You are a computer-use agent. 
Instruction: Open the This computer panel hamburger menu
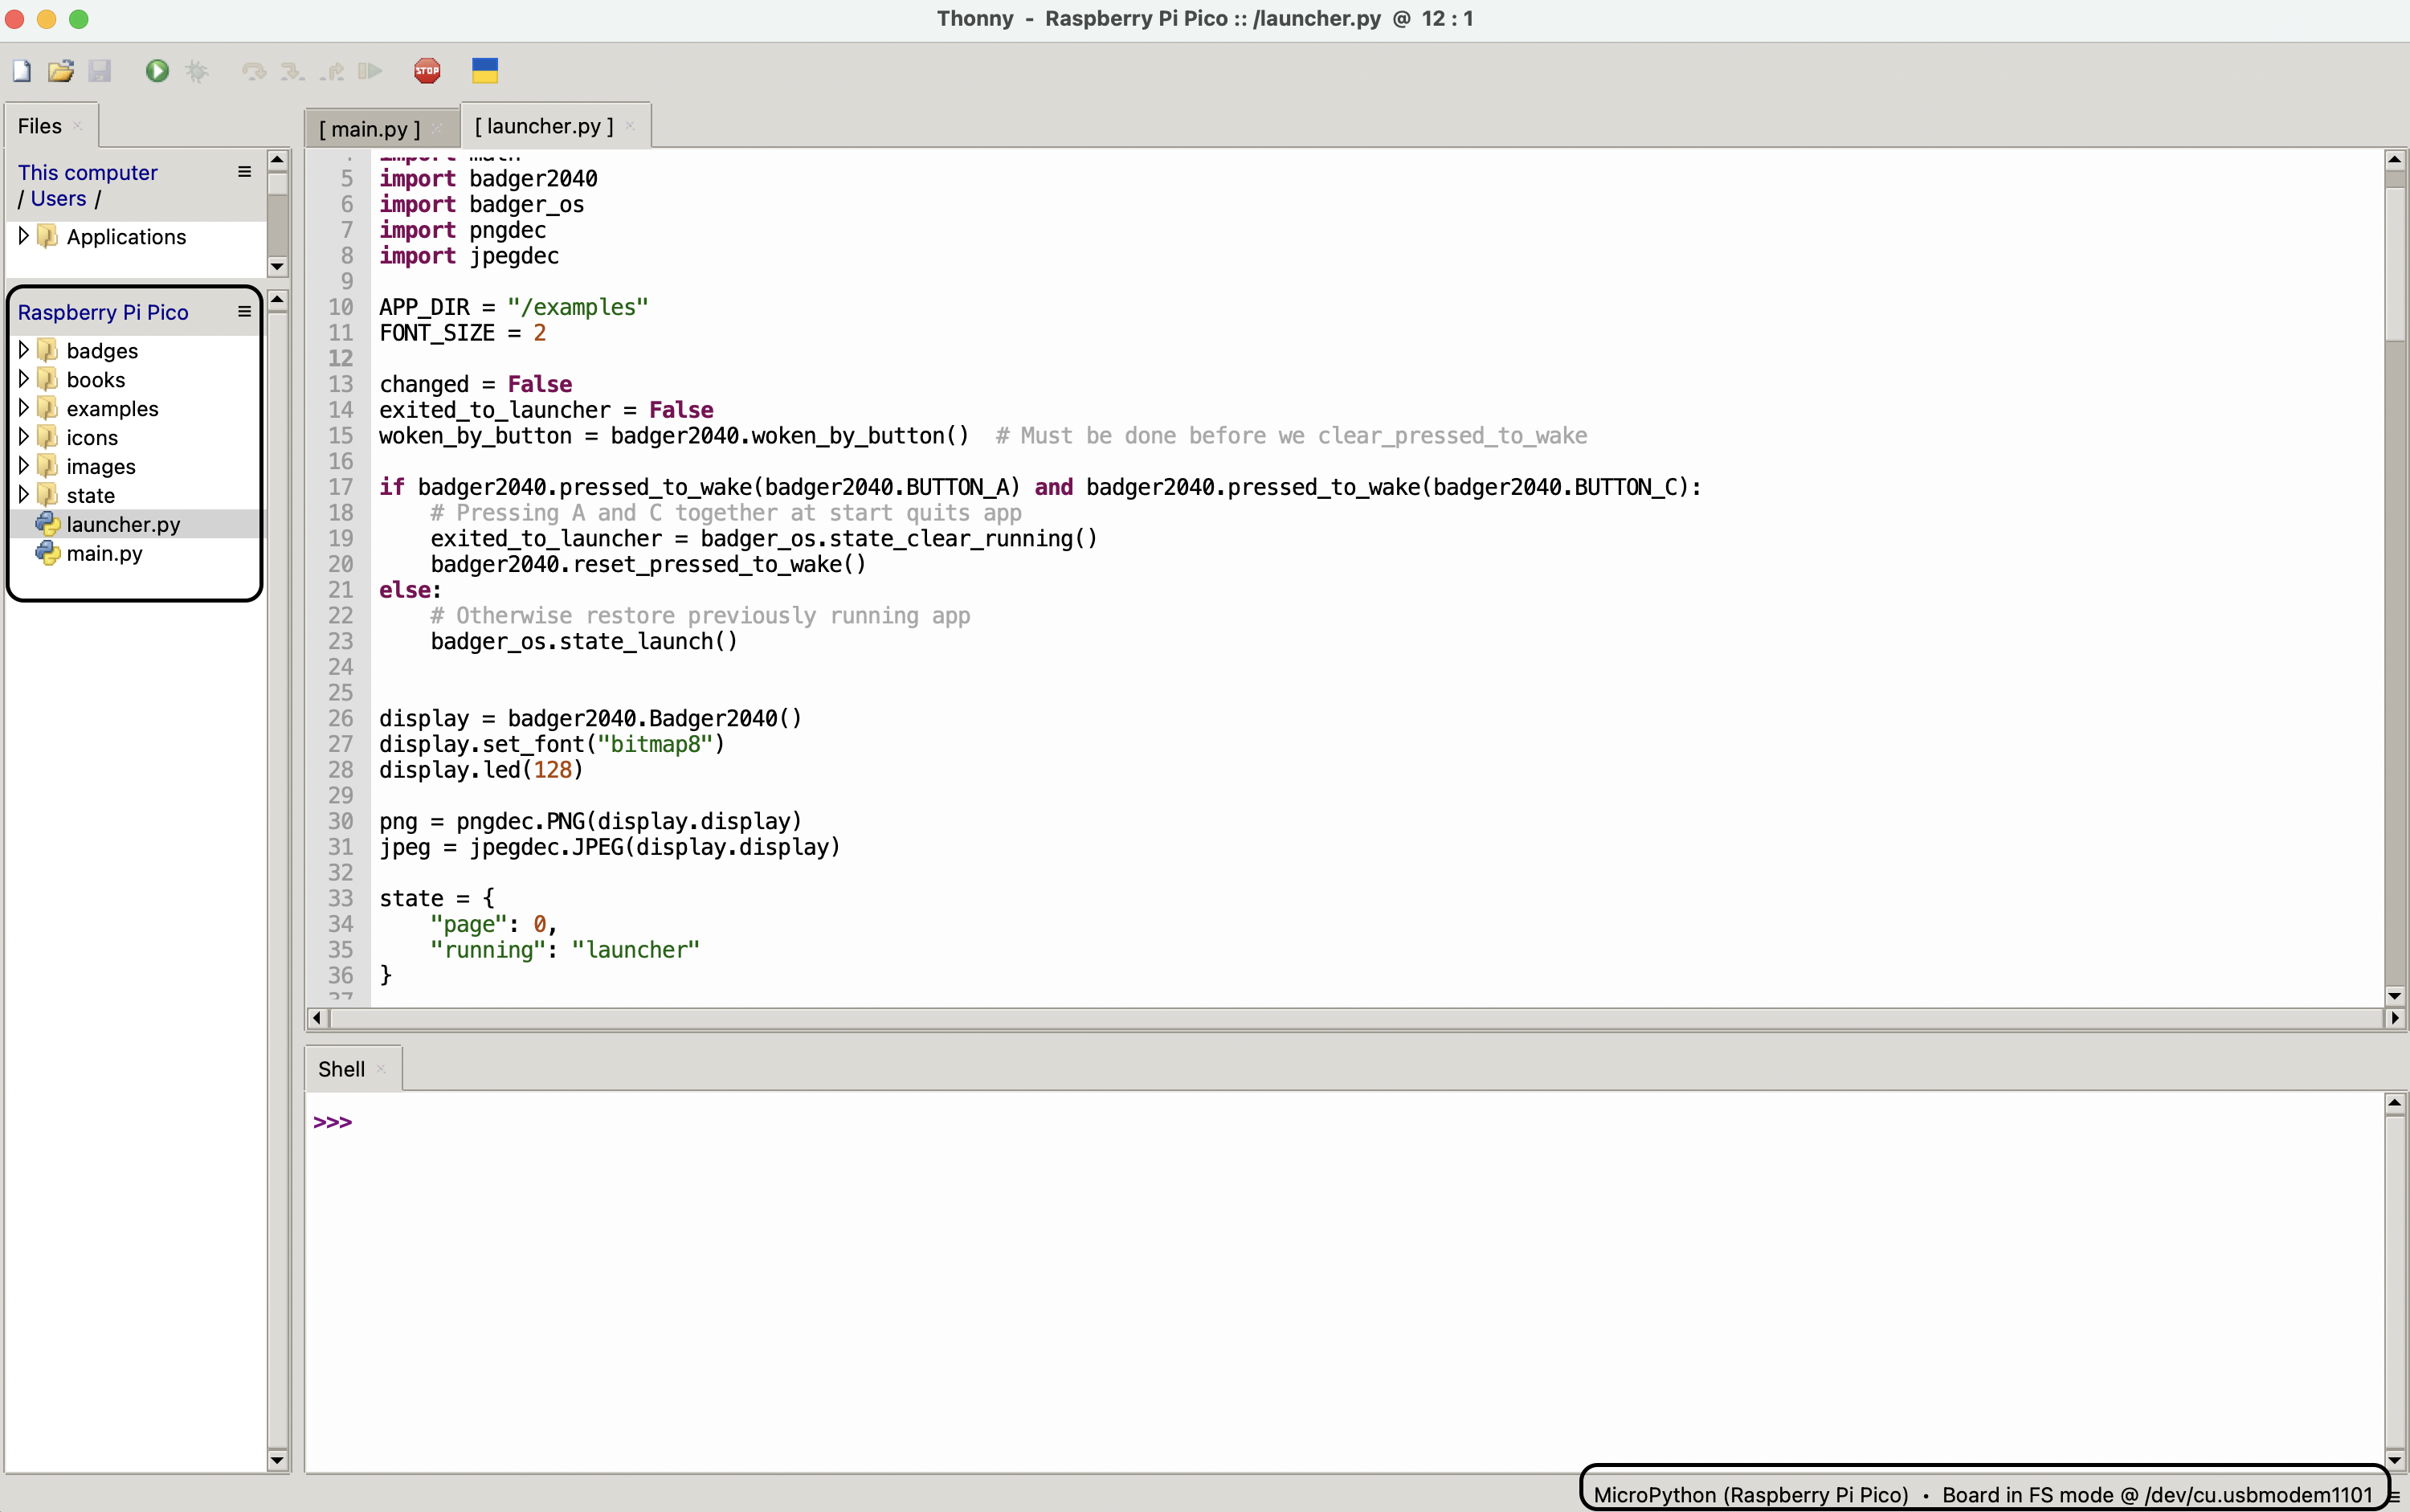[244, 172]
